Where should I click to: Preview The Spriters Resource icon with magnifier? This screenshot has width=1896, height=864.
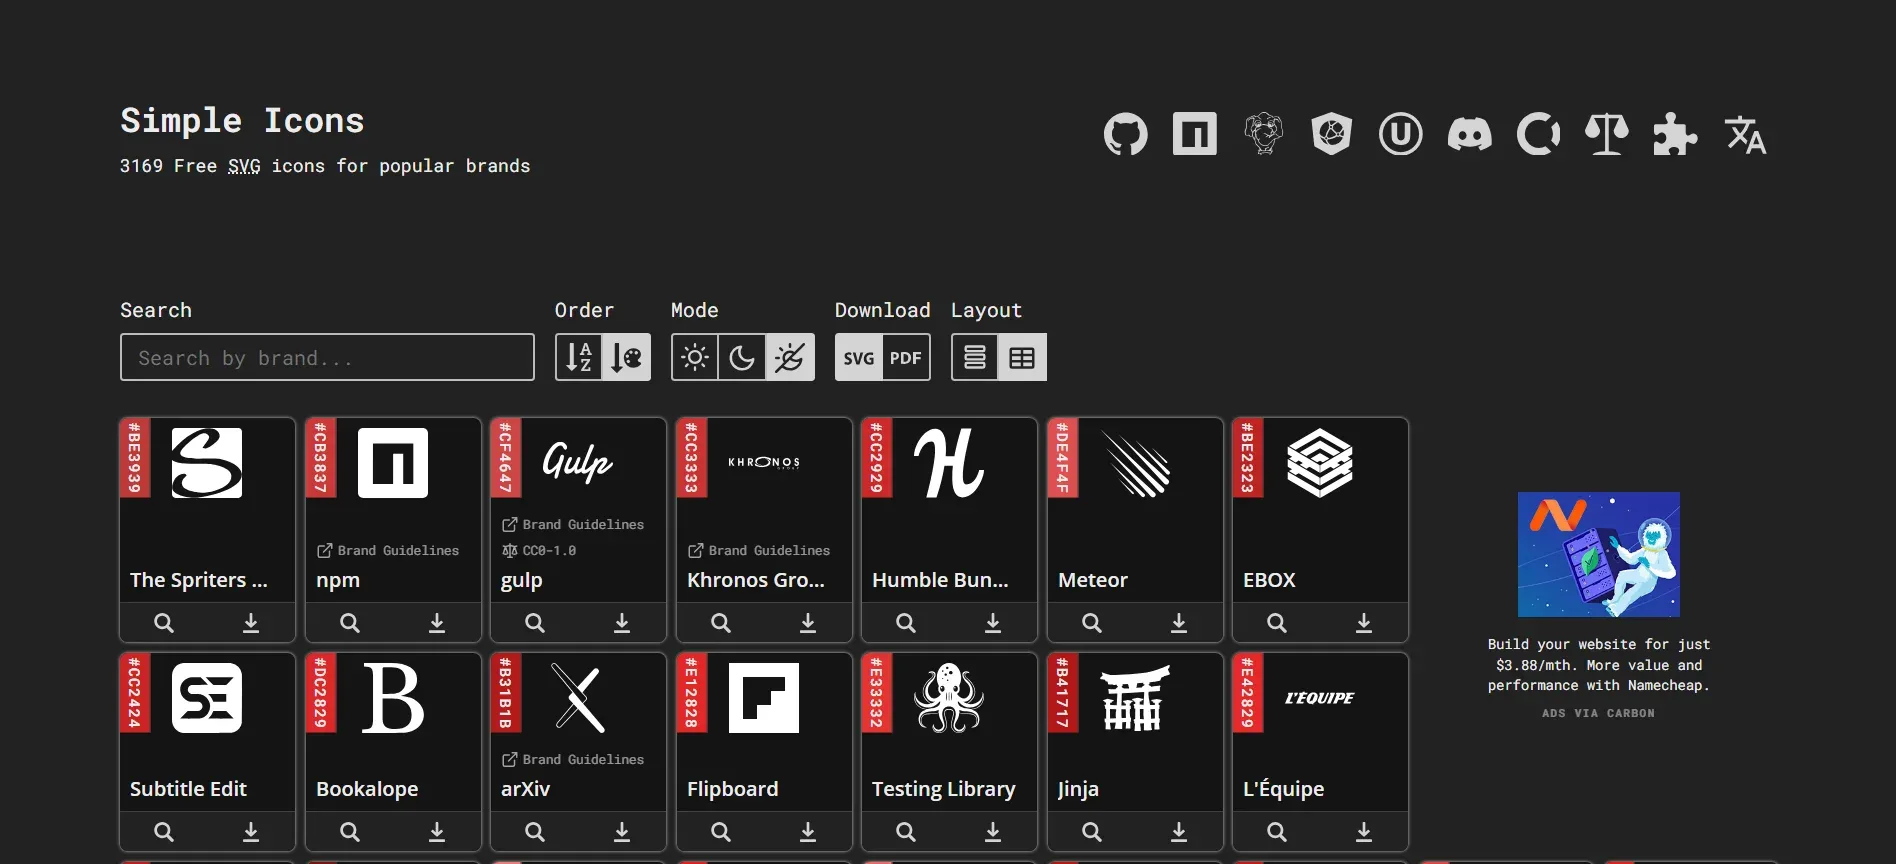(x=164, y=623)
